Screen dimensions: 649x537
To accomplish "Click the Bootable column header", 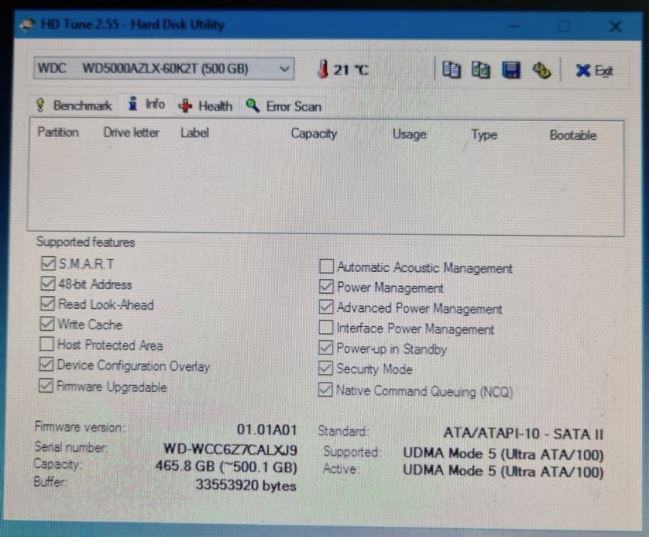I will pos(573,135).
